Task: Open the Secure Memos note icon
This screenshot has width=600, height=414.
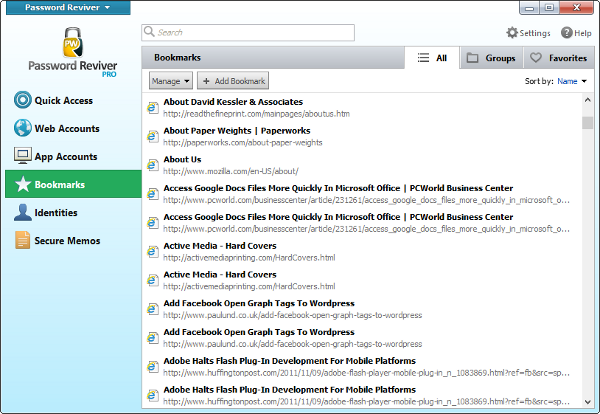Action: (23, 240)
